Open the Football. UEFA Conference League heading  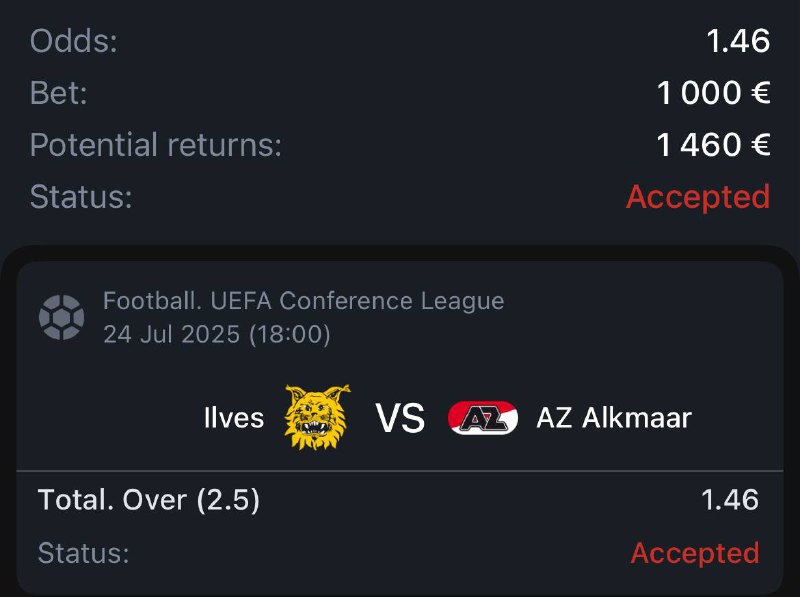(303, 300)
